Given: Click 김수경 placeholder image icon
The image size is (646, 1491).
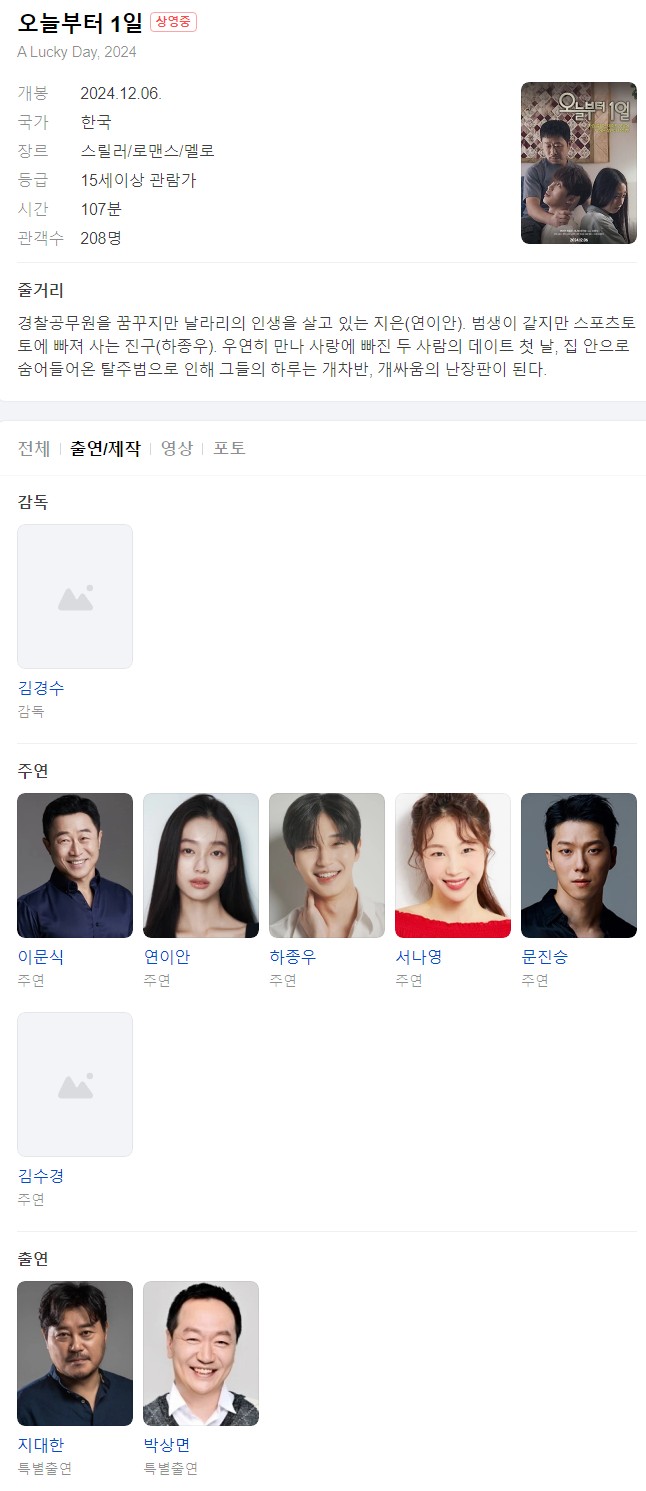Looking at the screenshot, I should tap(75, 1084).
